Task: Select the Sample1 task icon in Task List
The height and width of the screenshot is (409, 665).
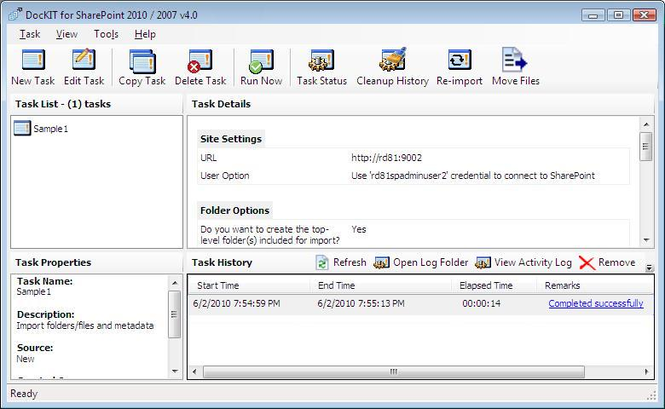Action: point(22,128)
